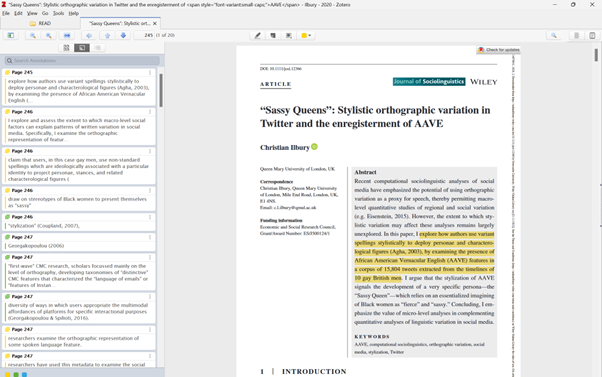Click the page number field 245
This screenshot has width=602, height=377.
click(x=144, y=35)
